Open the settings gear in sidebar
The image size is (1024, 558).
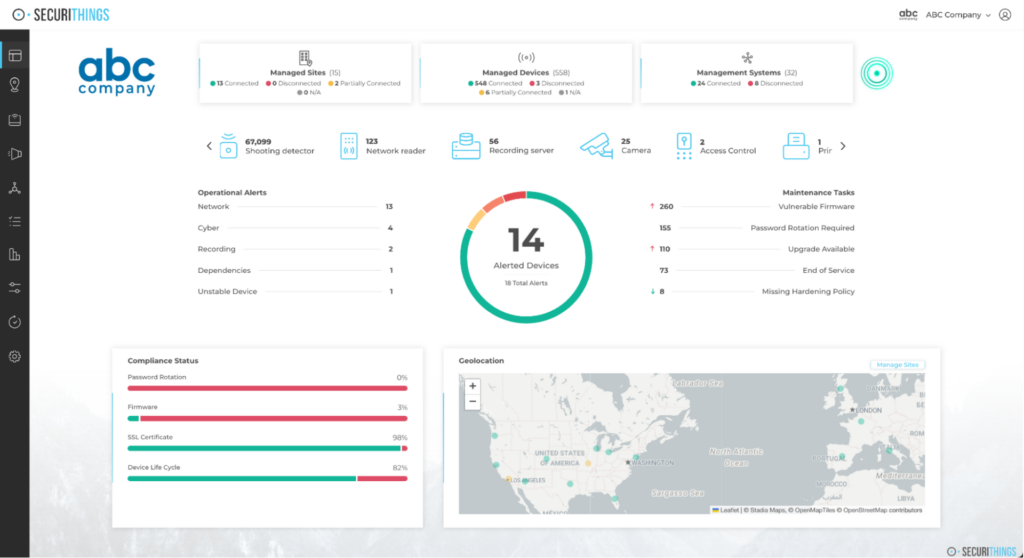(14, 356)
